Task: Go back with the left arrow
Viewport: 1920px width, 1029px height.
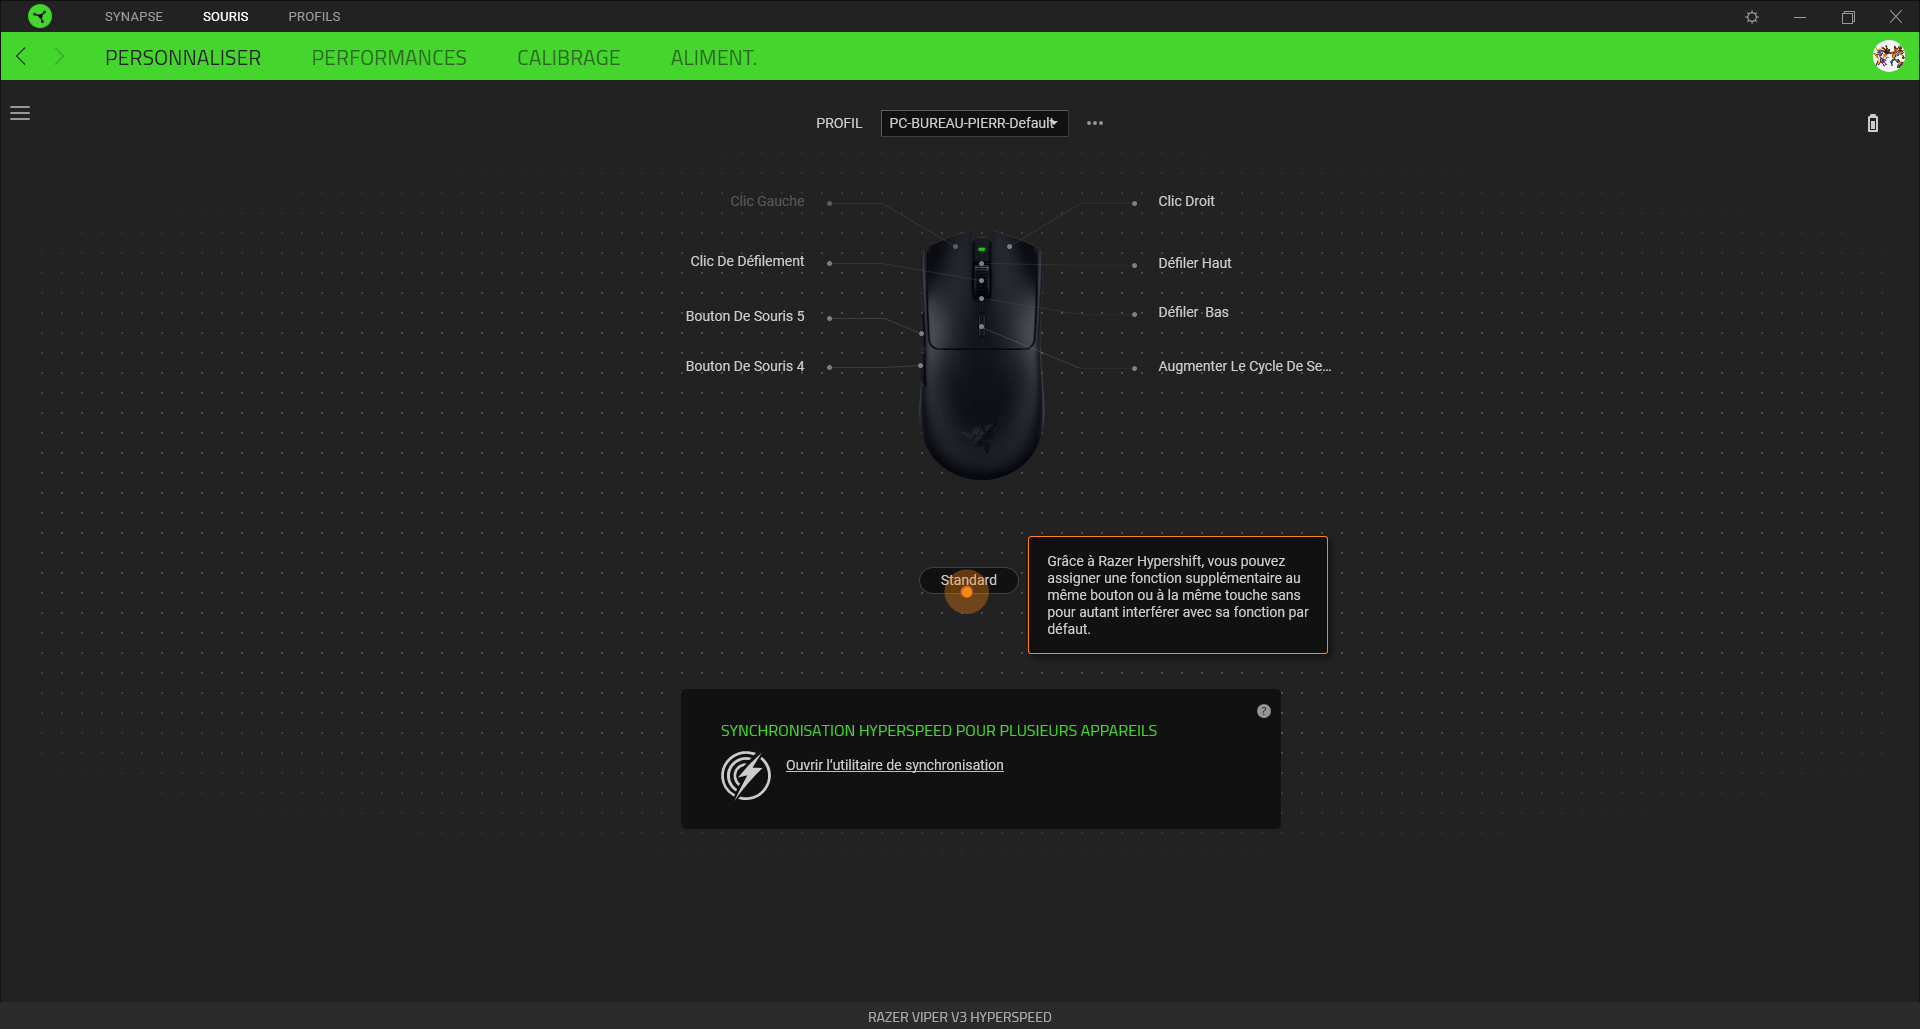Action: [21, 56]
